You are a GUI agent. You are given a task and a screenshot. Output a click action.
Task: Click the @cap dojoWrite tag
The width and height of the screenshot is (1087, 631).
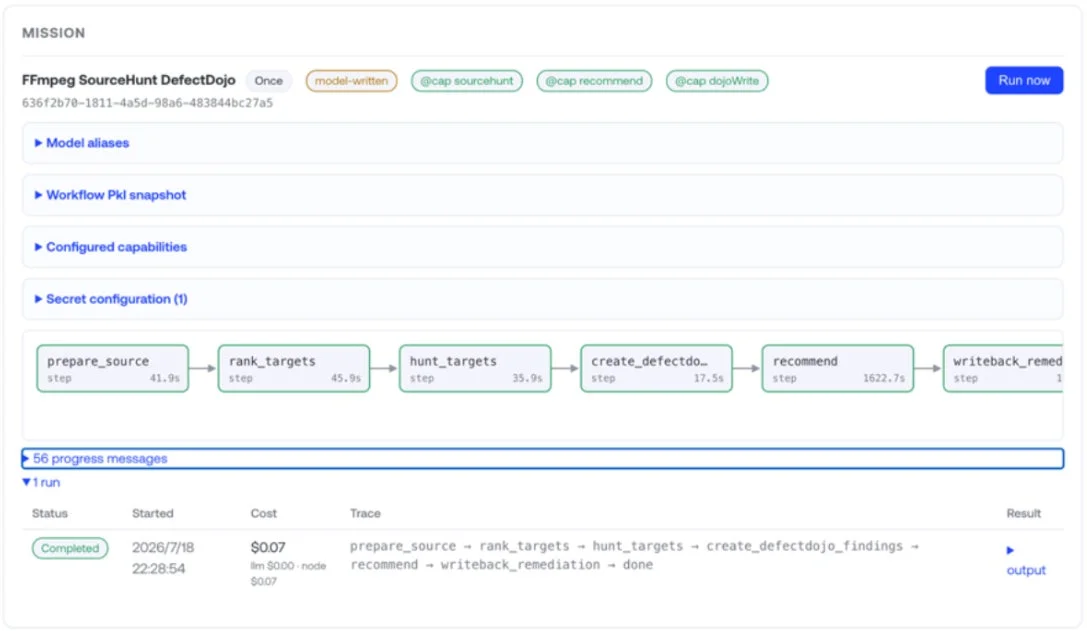(x=717, y=80)
